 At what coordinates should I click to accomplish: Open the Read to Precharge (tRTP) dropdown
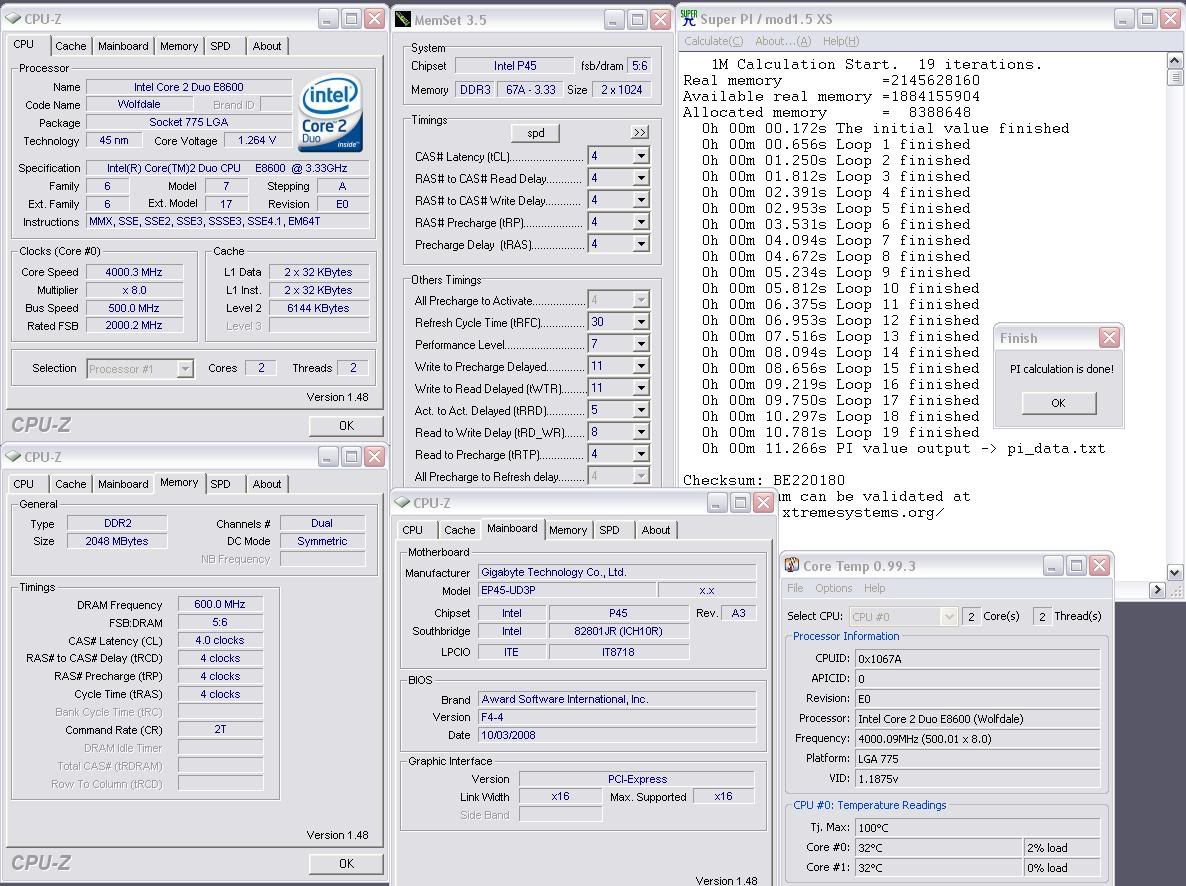coord(641,453)
